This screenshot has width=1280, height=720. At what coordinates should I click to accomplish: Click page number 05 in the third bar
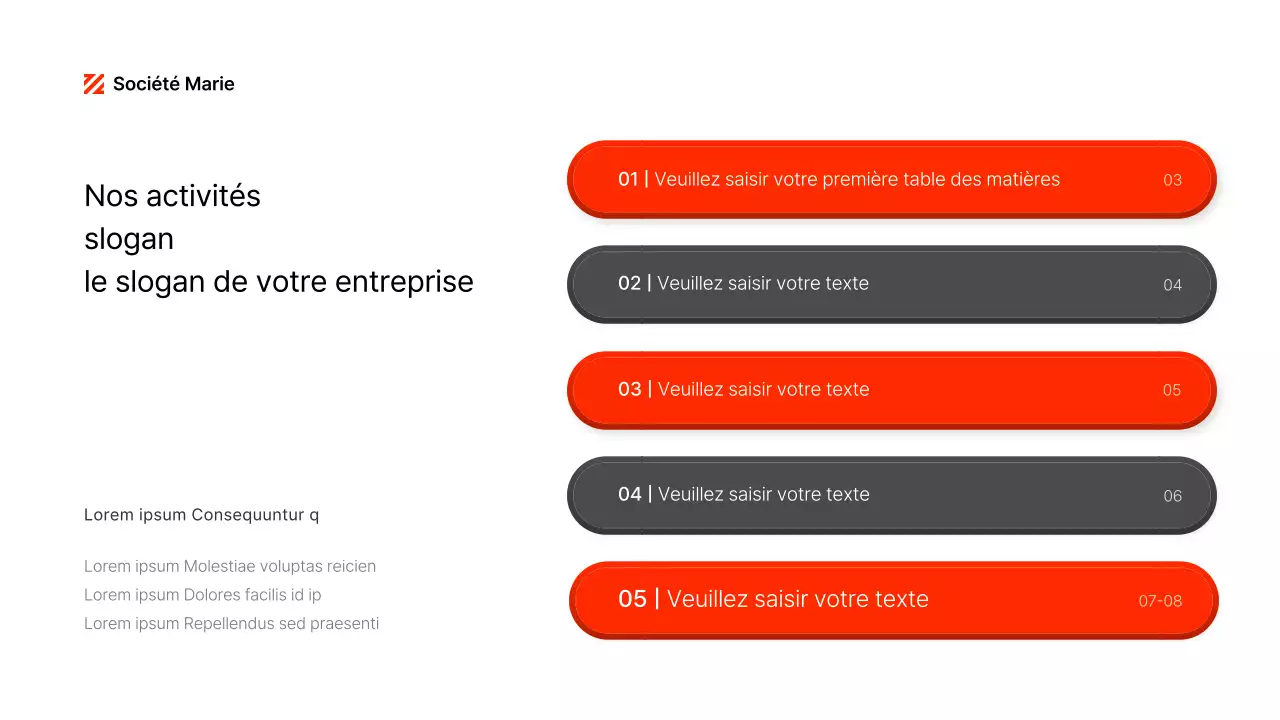1172,390
